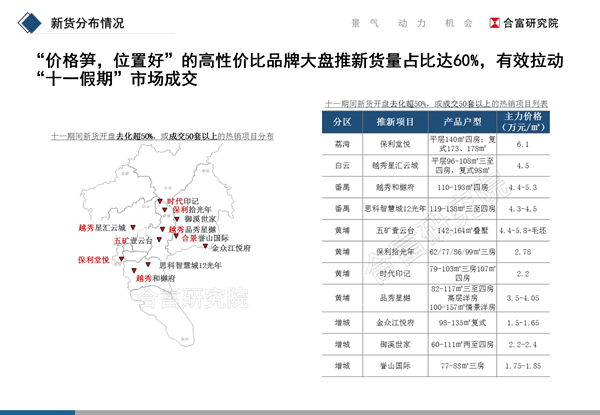Click the 时代印记 project cell in the table
Screen dimensions: 600x415
[x=395, y=273]
